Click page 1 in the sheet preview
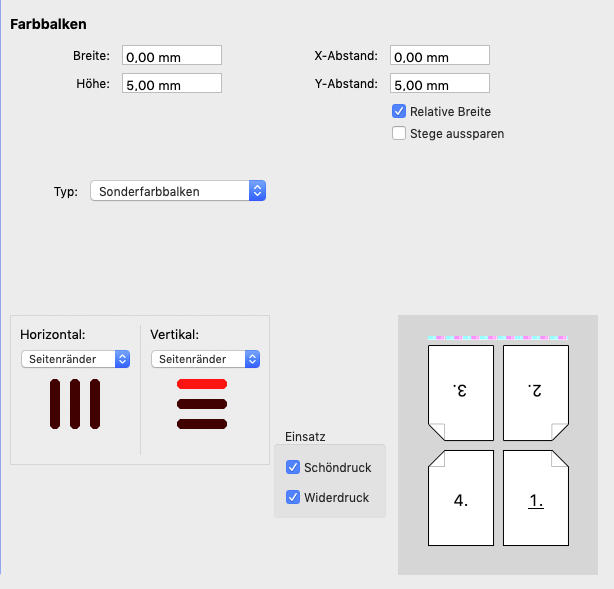 (x=536, y=498)
